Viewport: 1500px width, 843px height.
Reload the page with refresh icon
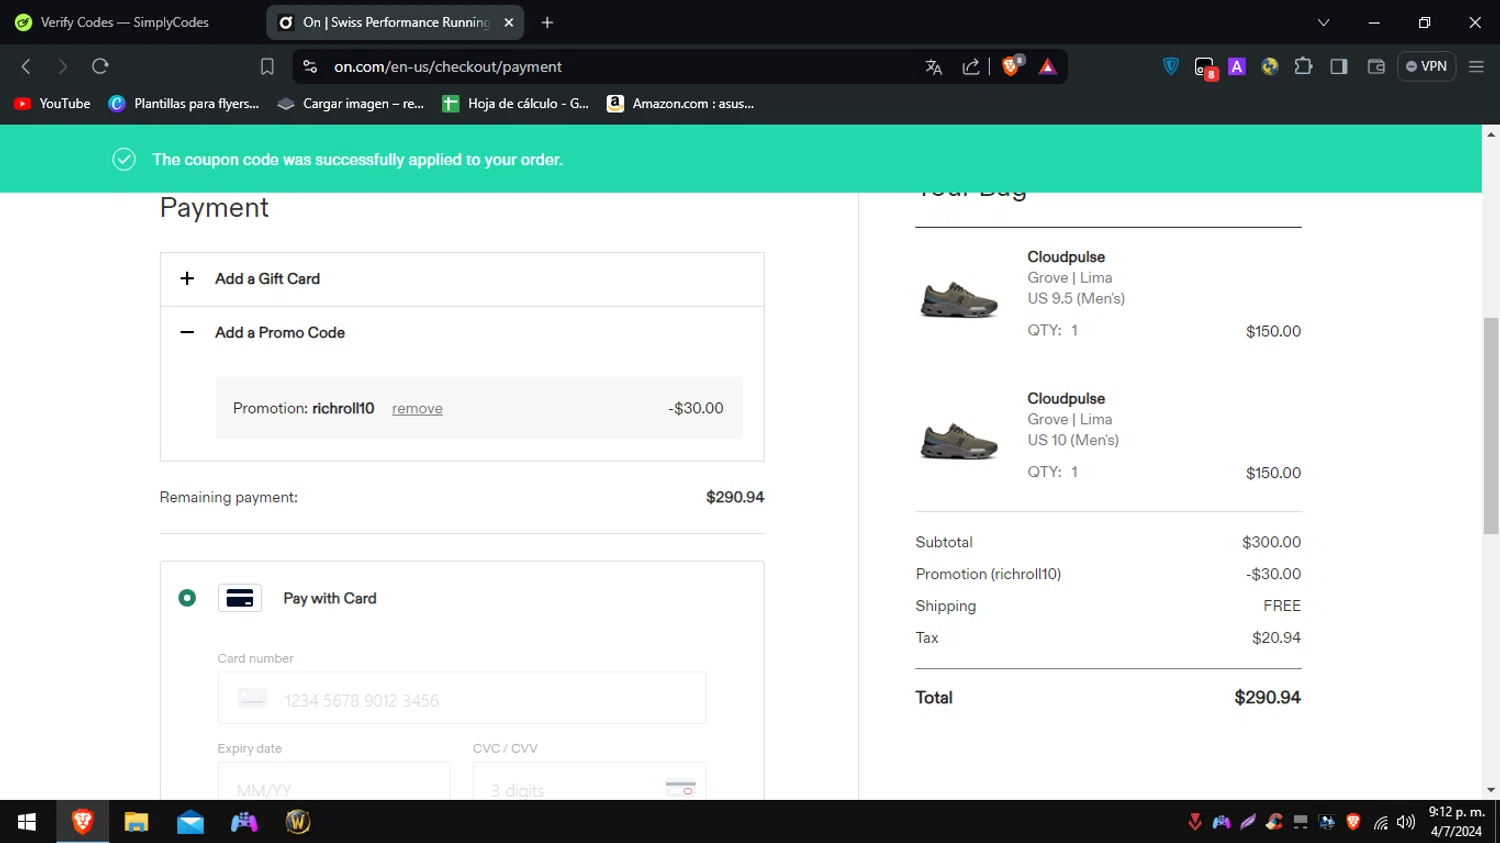(x=100, y=66)
